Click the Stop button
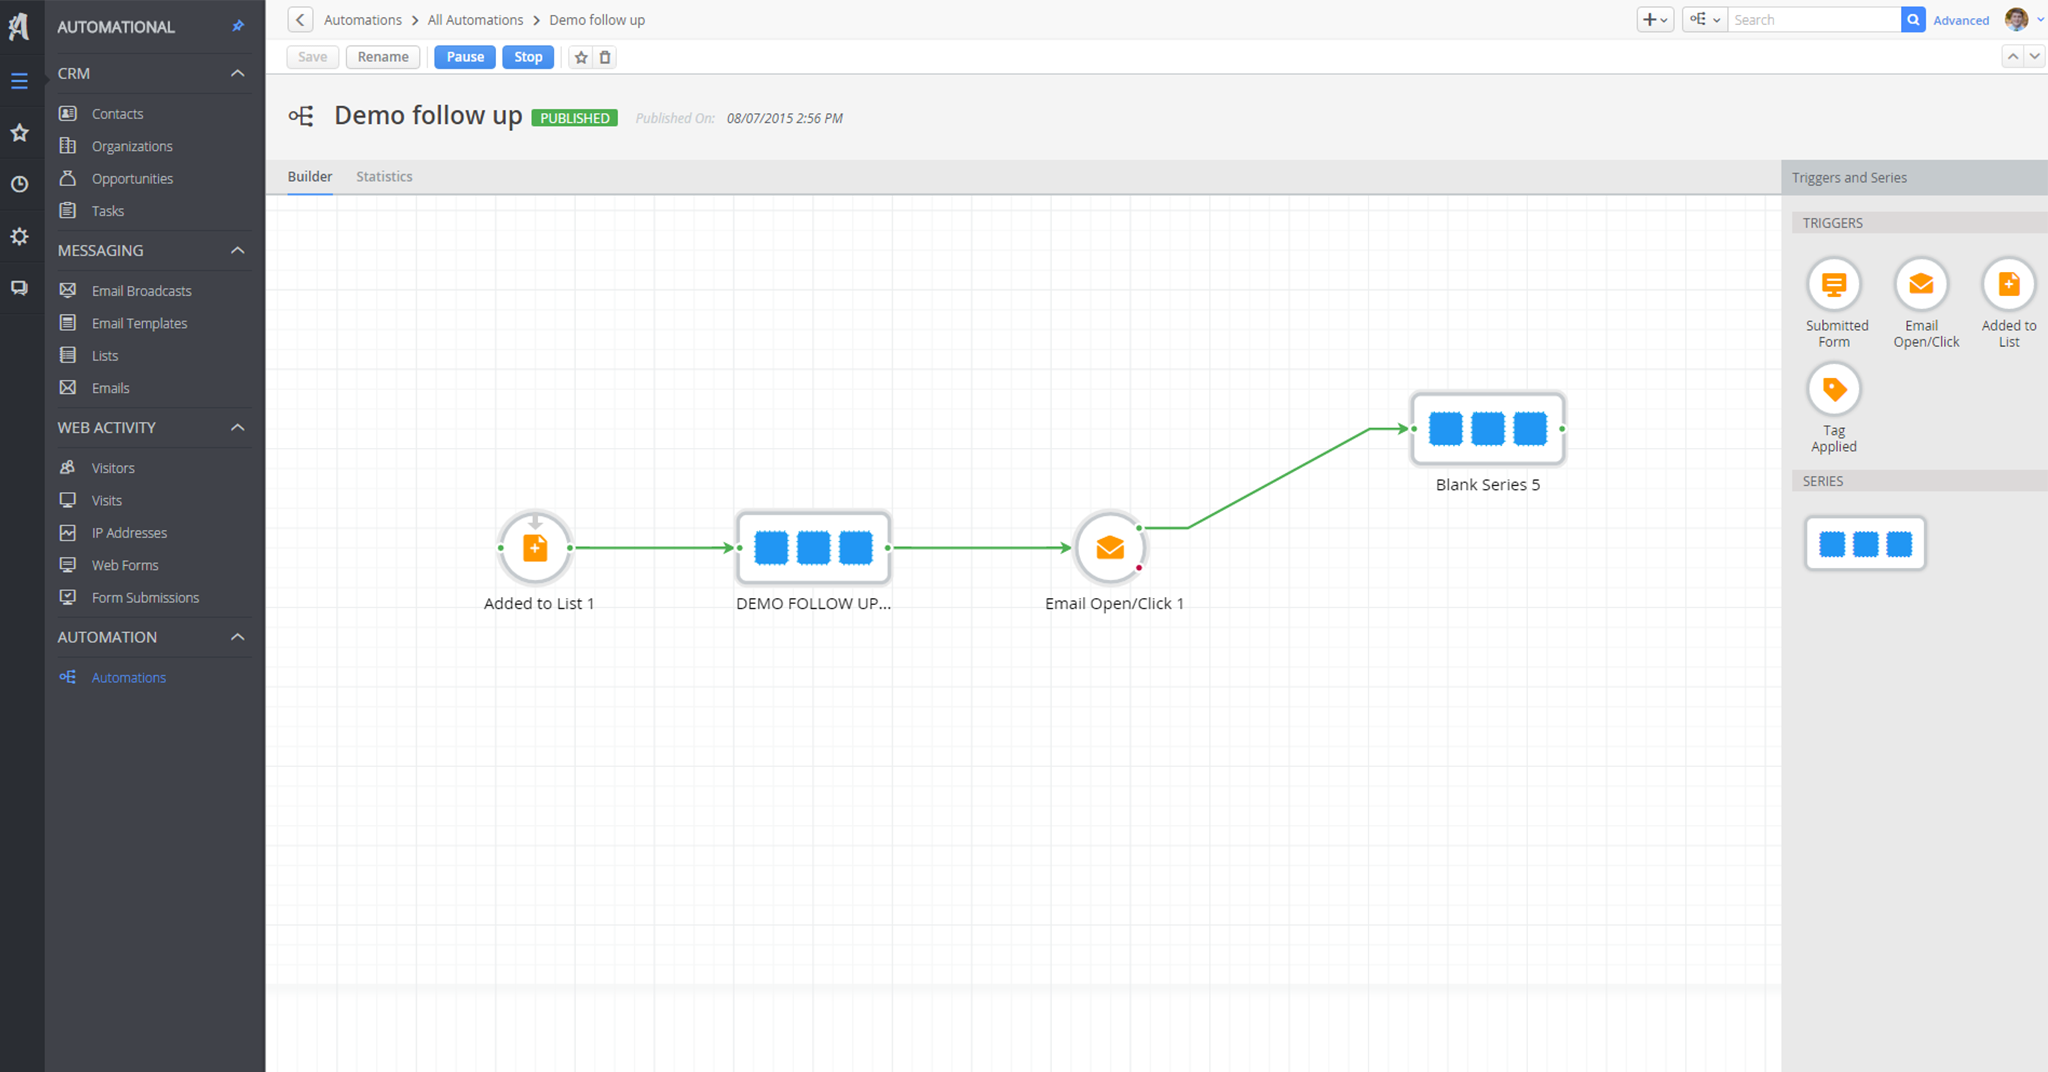 [x=528, y=57]
